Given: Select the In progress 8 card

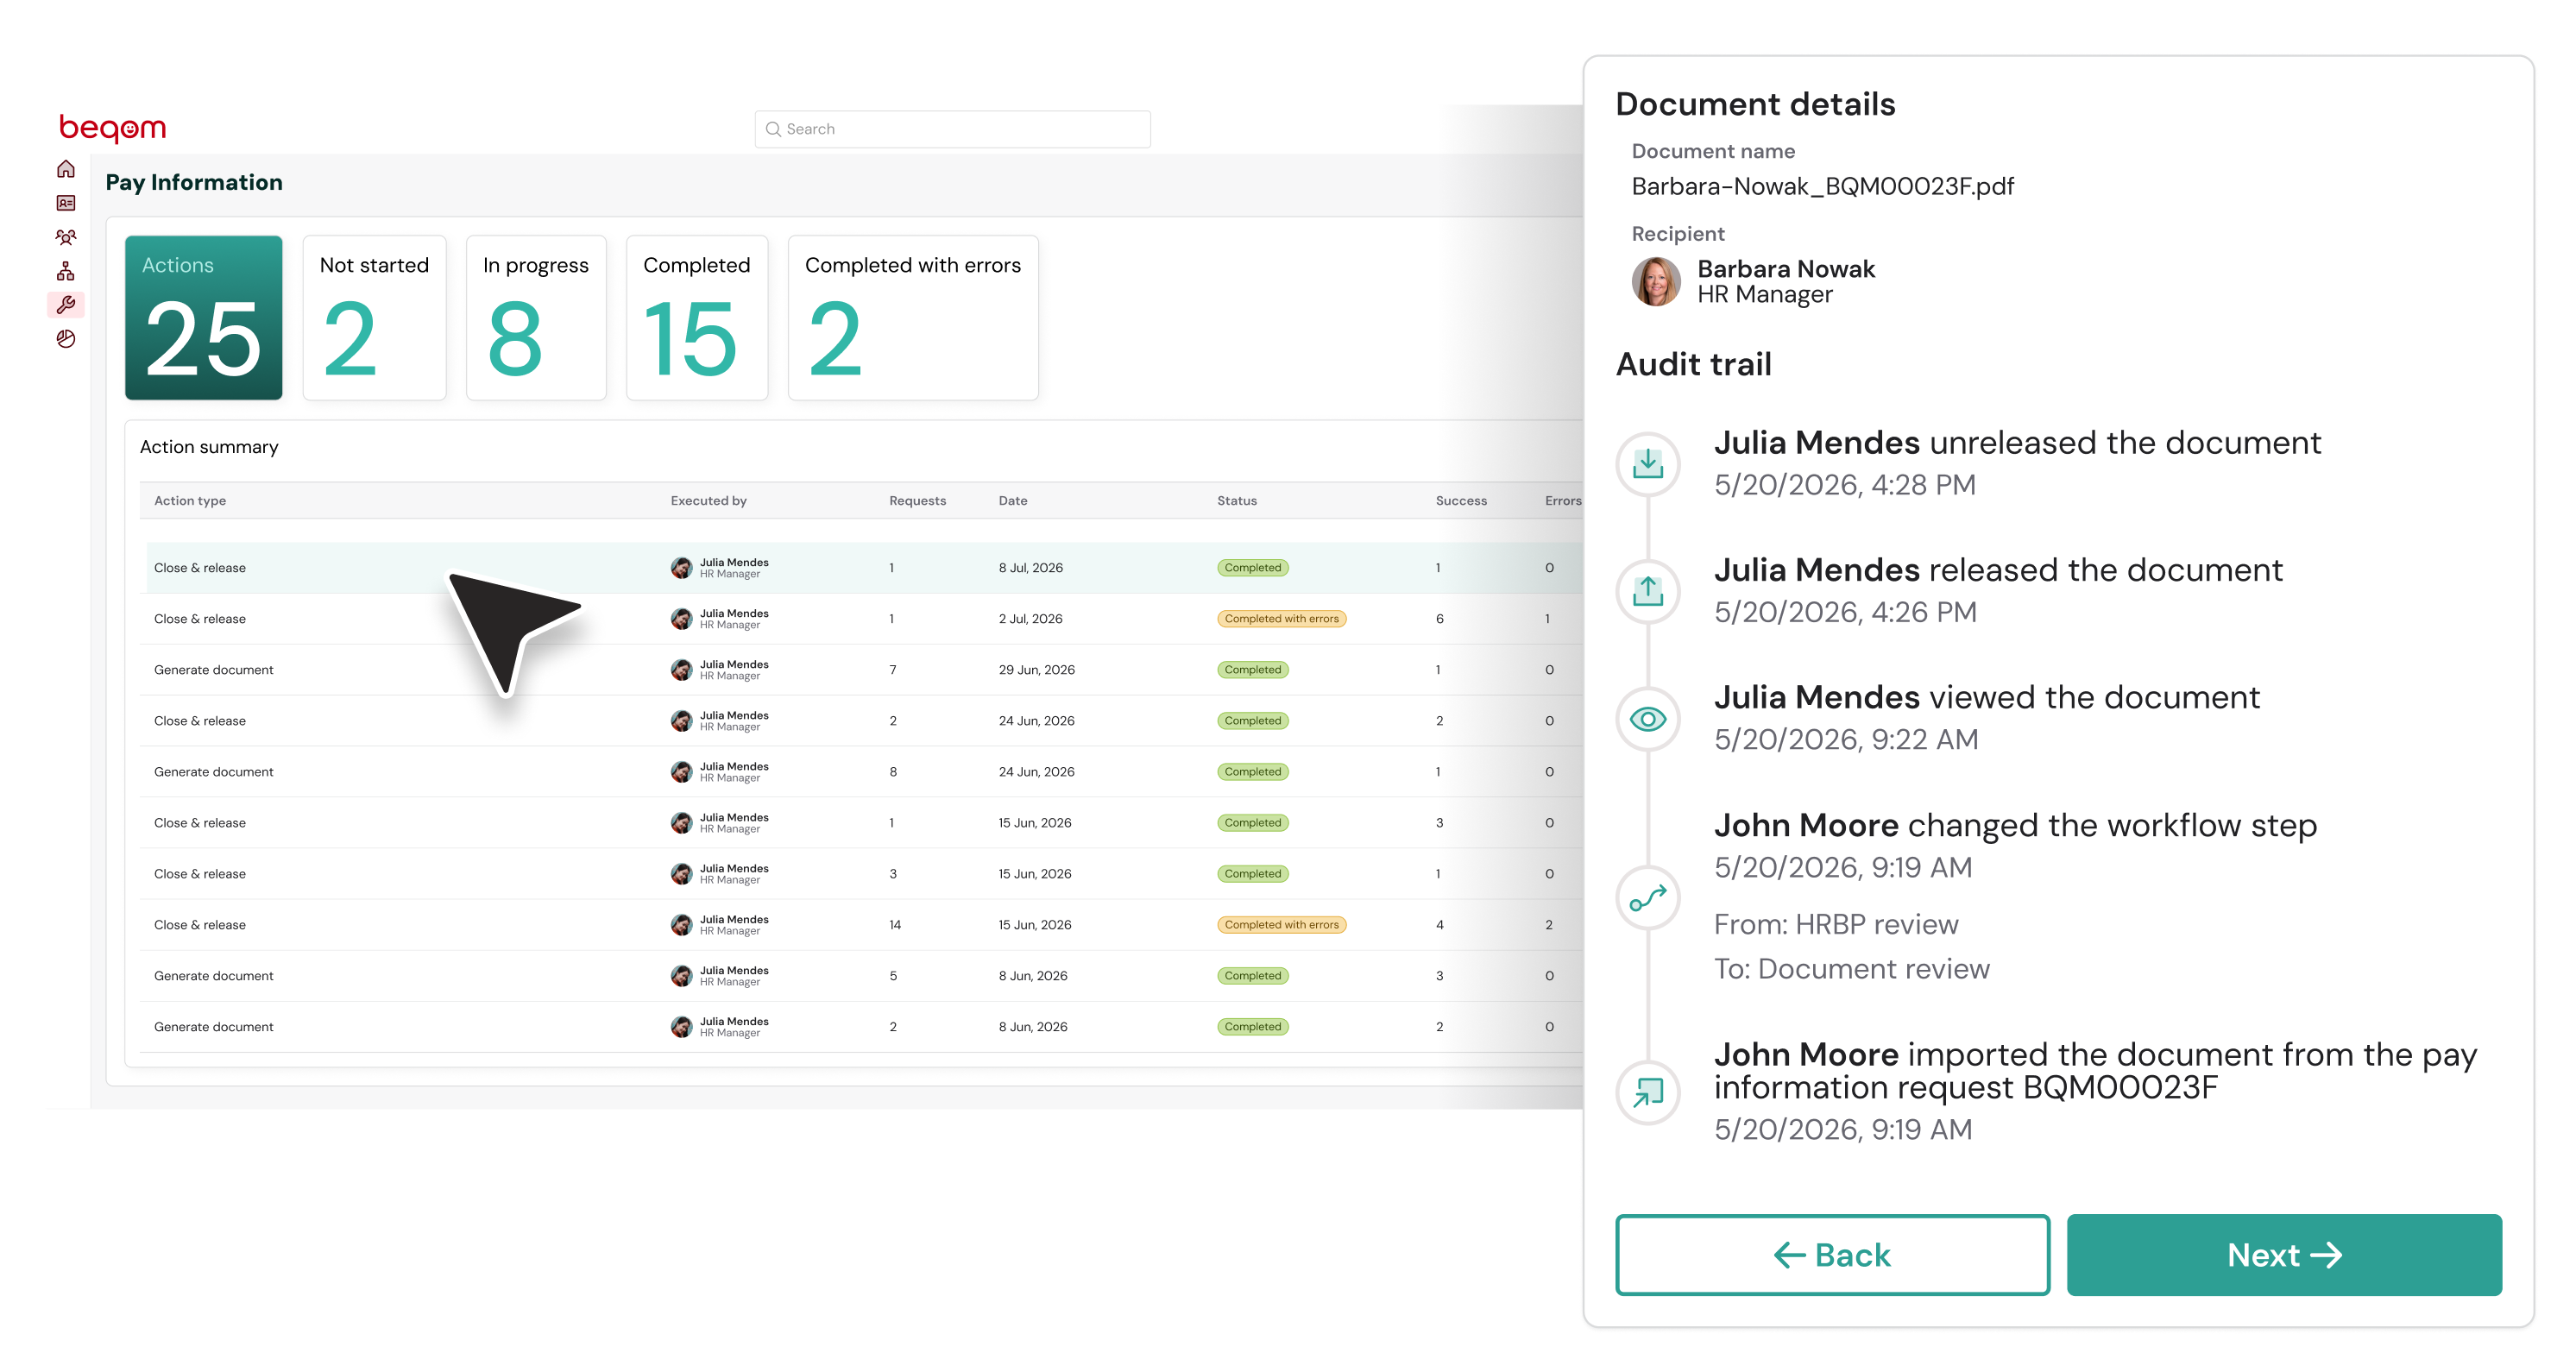Looking at the screenshot, I should pyautogui.click(x=536, y=317).
